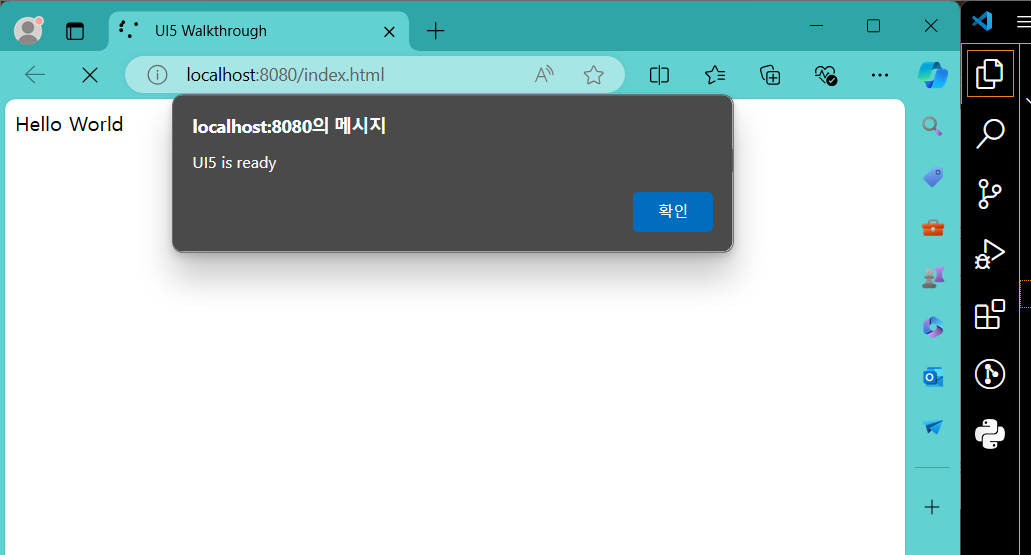Image resolution: width=1031 pixels, height=555 pixels.
Task: Open the Edge sidebar Tools briefcase
Action: [932, 228]
